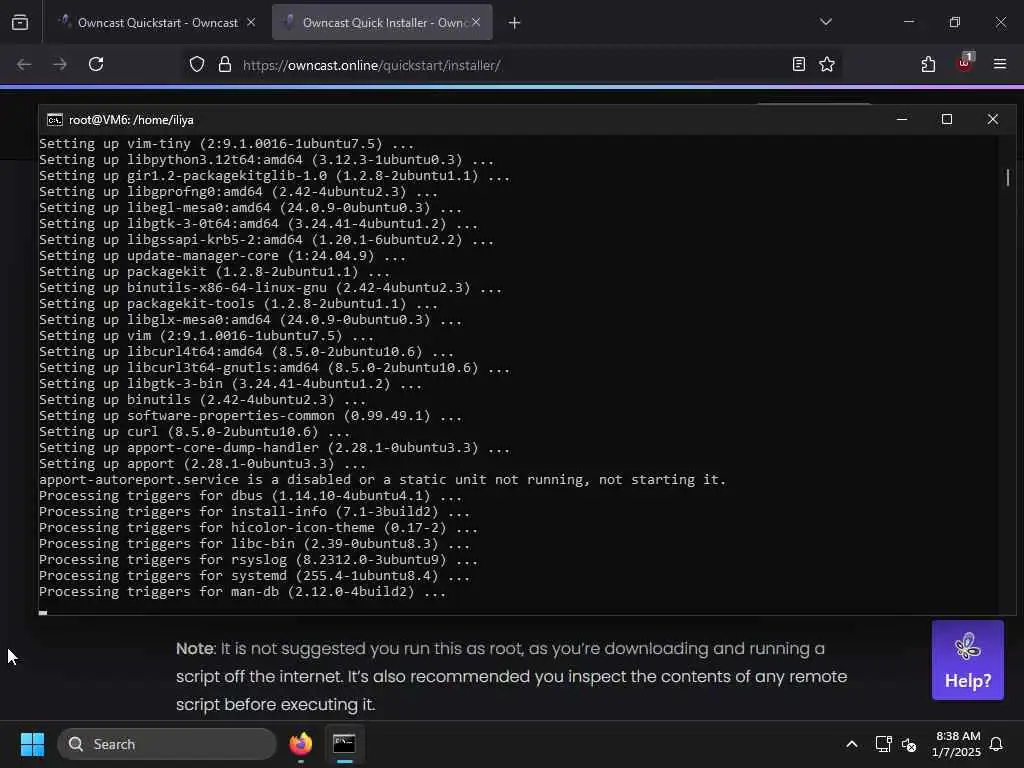Image resolution: width=1024 pixels, height=768 pixels.
Task: Click 'Setting up curl (8.5.0-2ubuntu10.6)' line
Action: pyautogui.click(x=194, y=432)
